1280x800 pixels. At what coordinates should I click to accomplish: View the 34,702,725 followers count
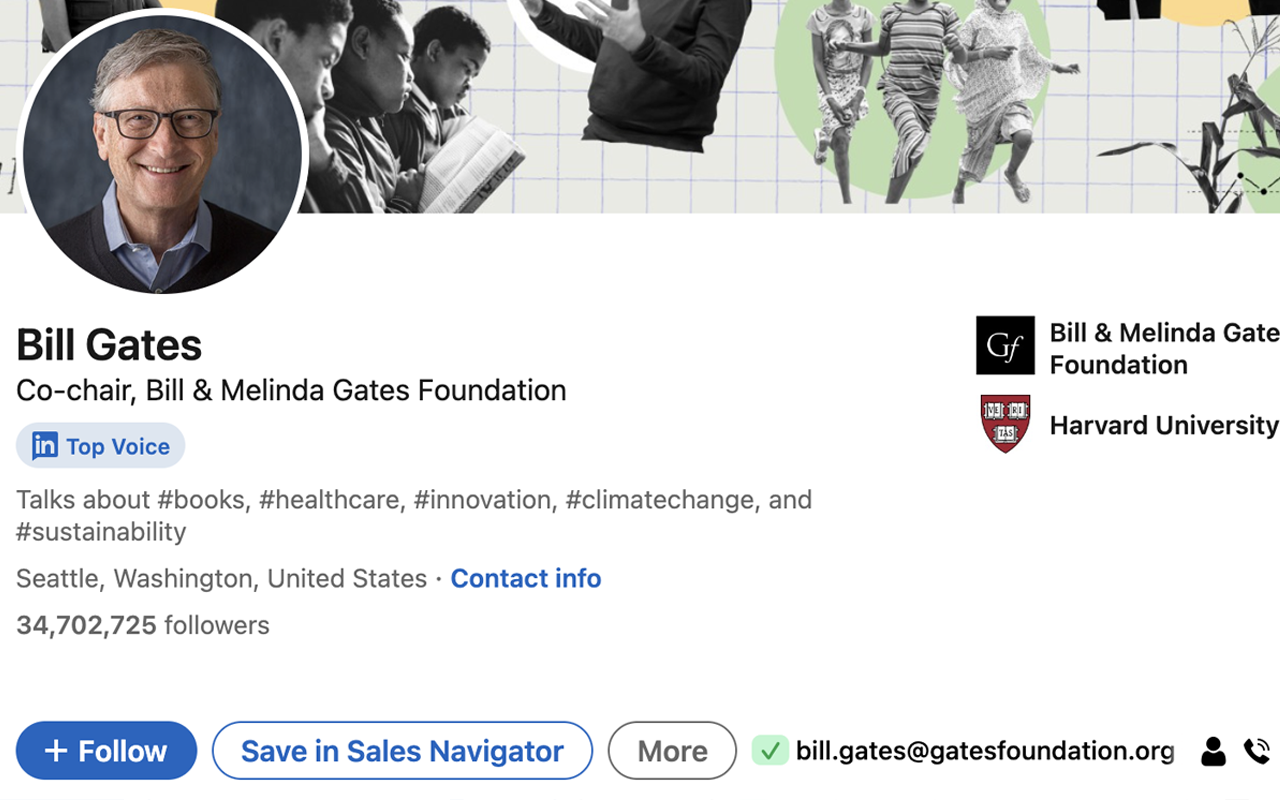tap(143, 626)
